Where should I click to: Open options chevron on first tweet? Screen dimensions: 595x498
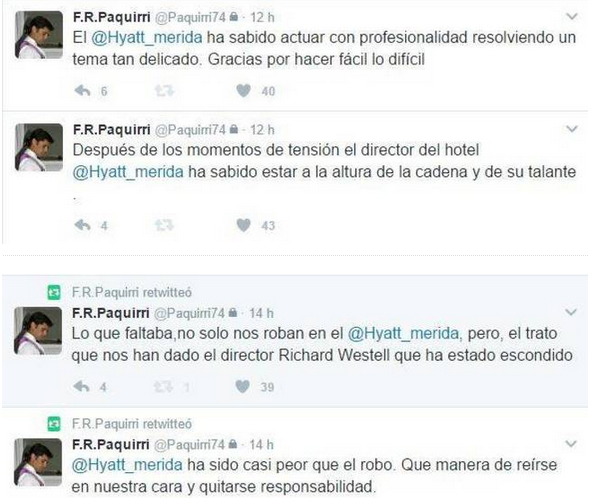[x=572, y=16]
